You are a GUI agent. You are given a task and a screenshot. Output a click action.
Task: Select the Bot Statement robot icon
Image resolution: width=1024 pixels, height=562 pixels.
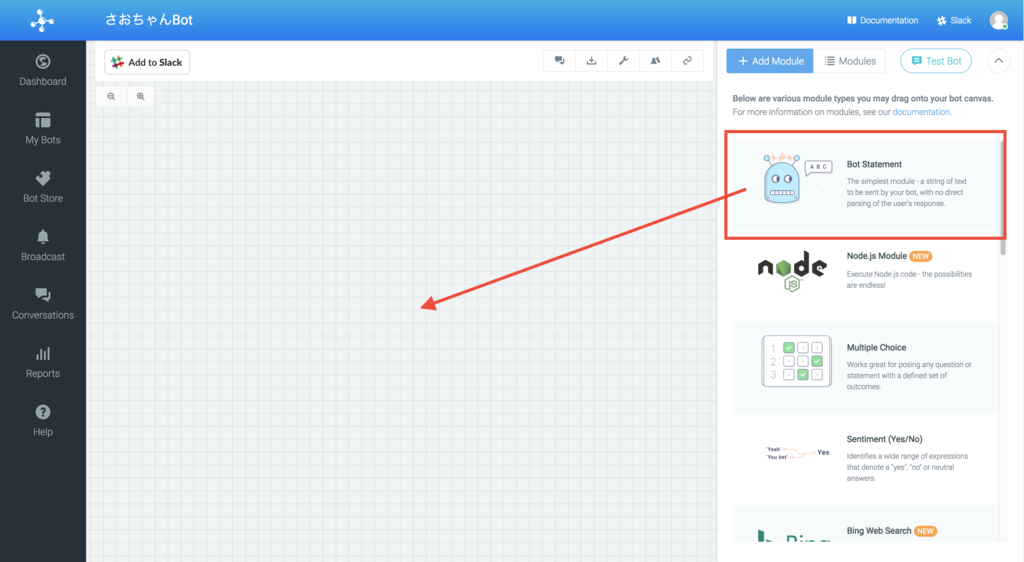point(781,178)
